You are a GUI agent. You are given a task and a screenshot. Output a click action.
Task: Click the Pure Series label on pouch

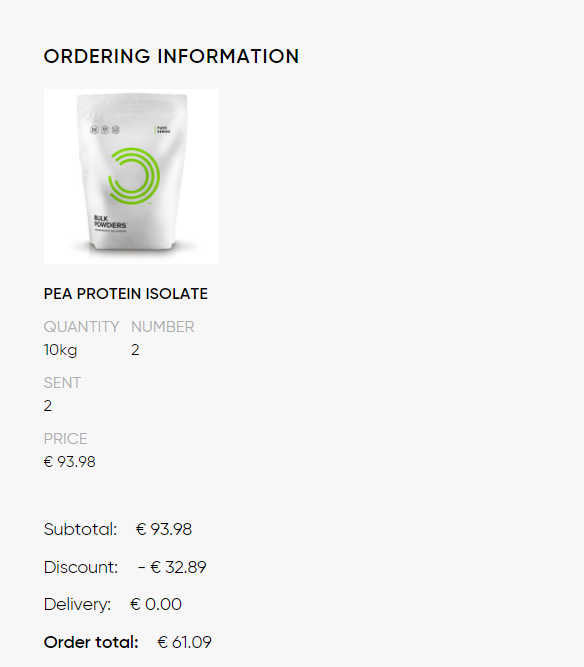[163, 130]
